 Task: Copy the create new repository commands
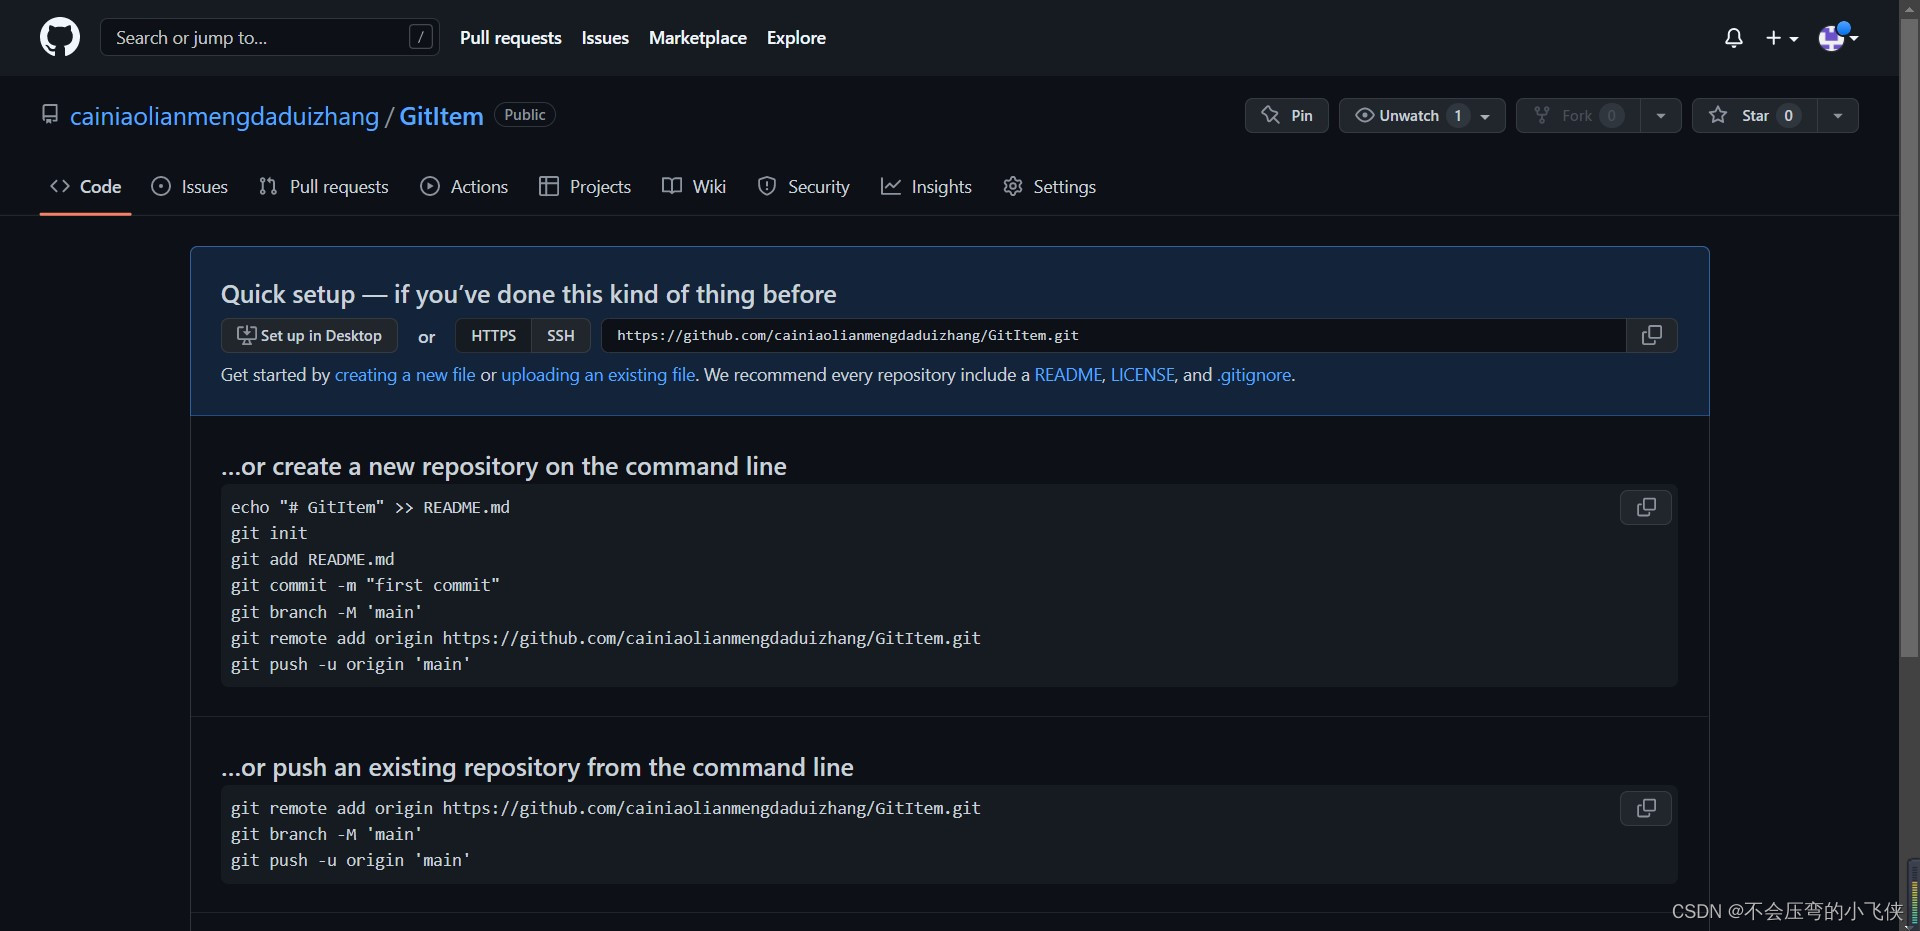1646,508
